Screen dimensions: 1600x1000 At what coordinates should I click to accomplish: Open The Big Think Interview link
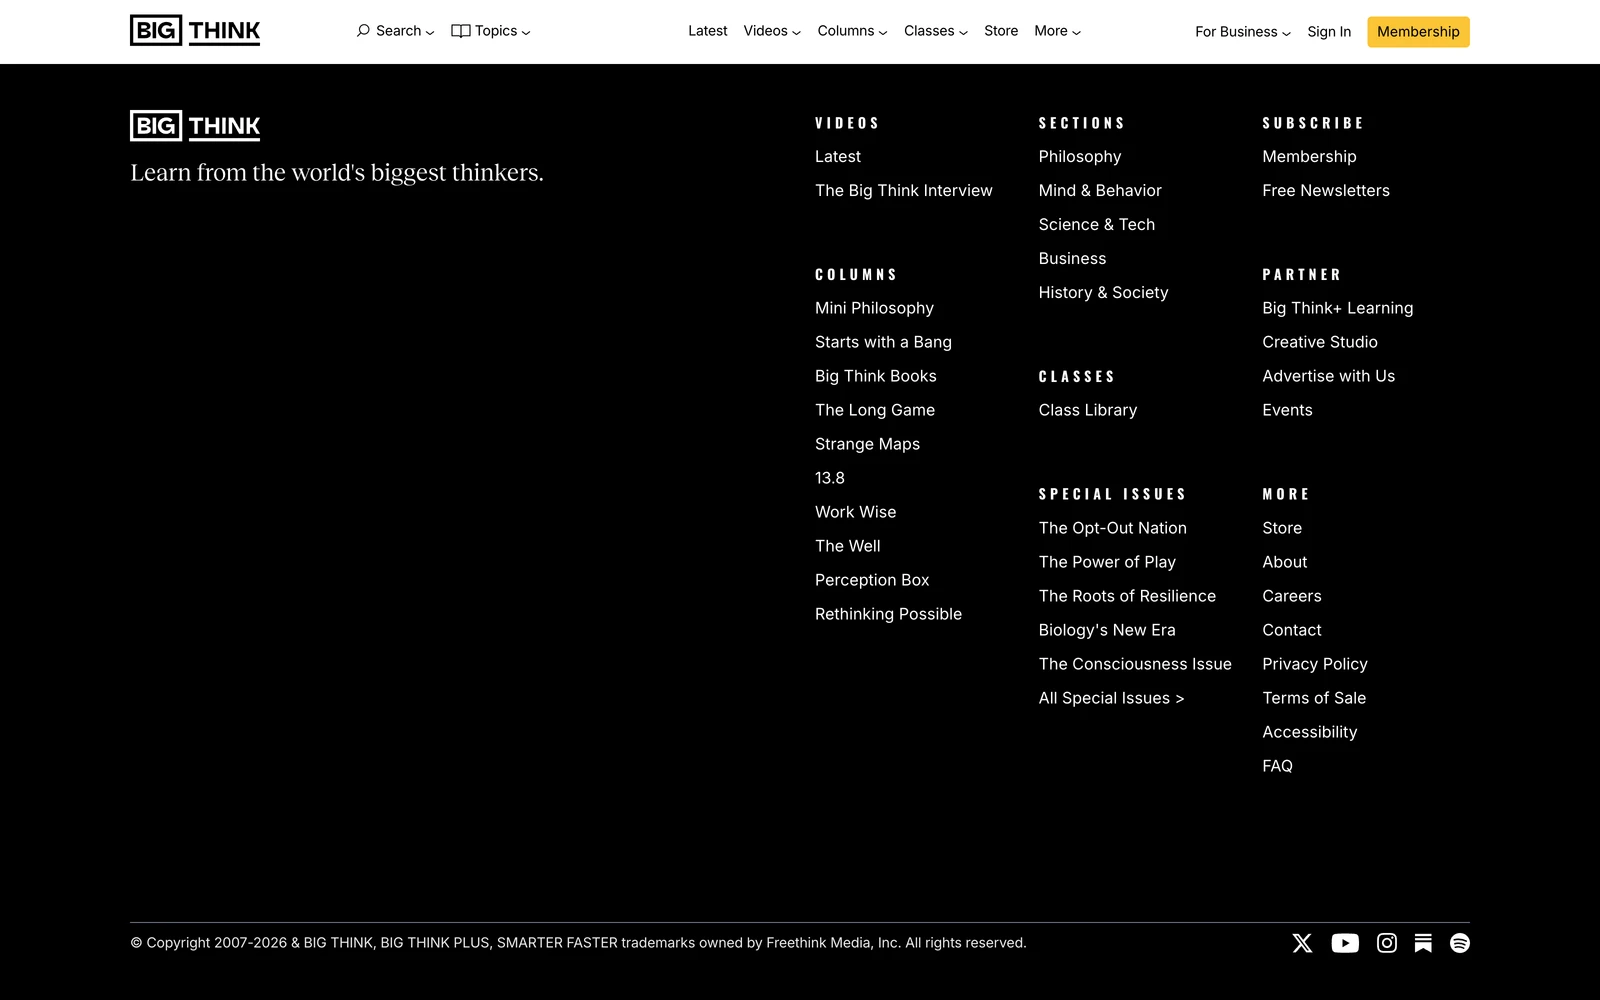tap(904, 191)
